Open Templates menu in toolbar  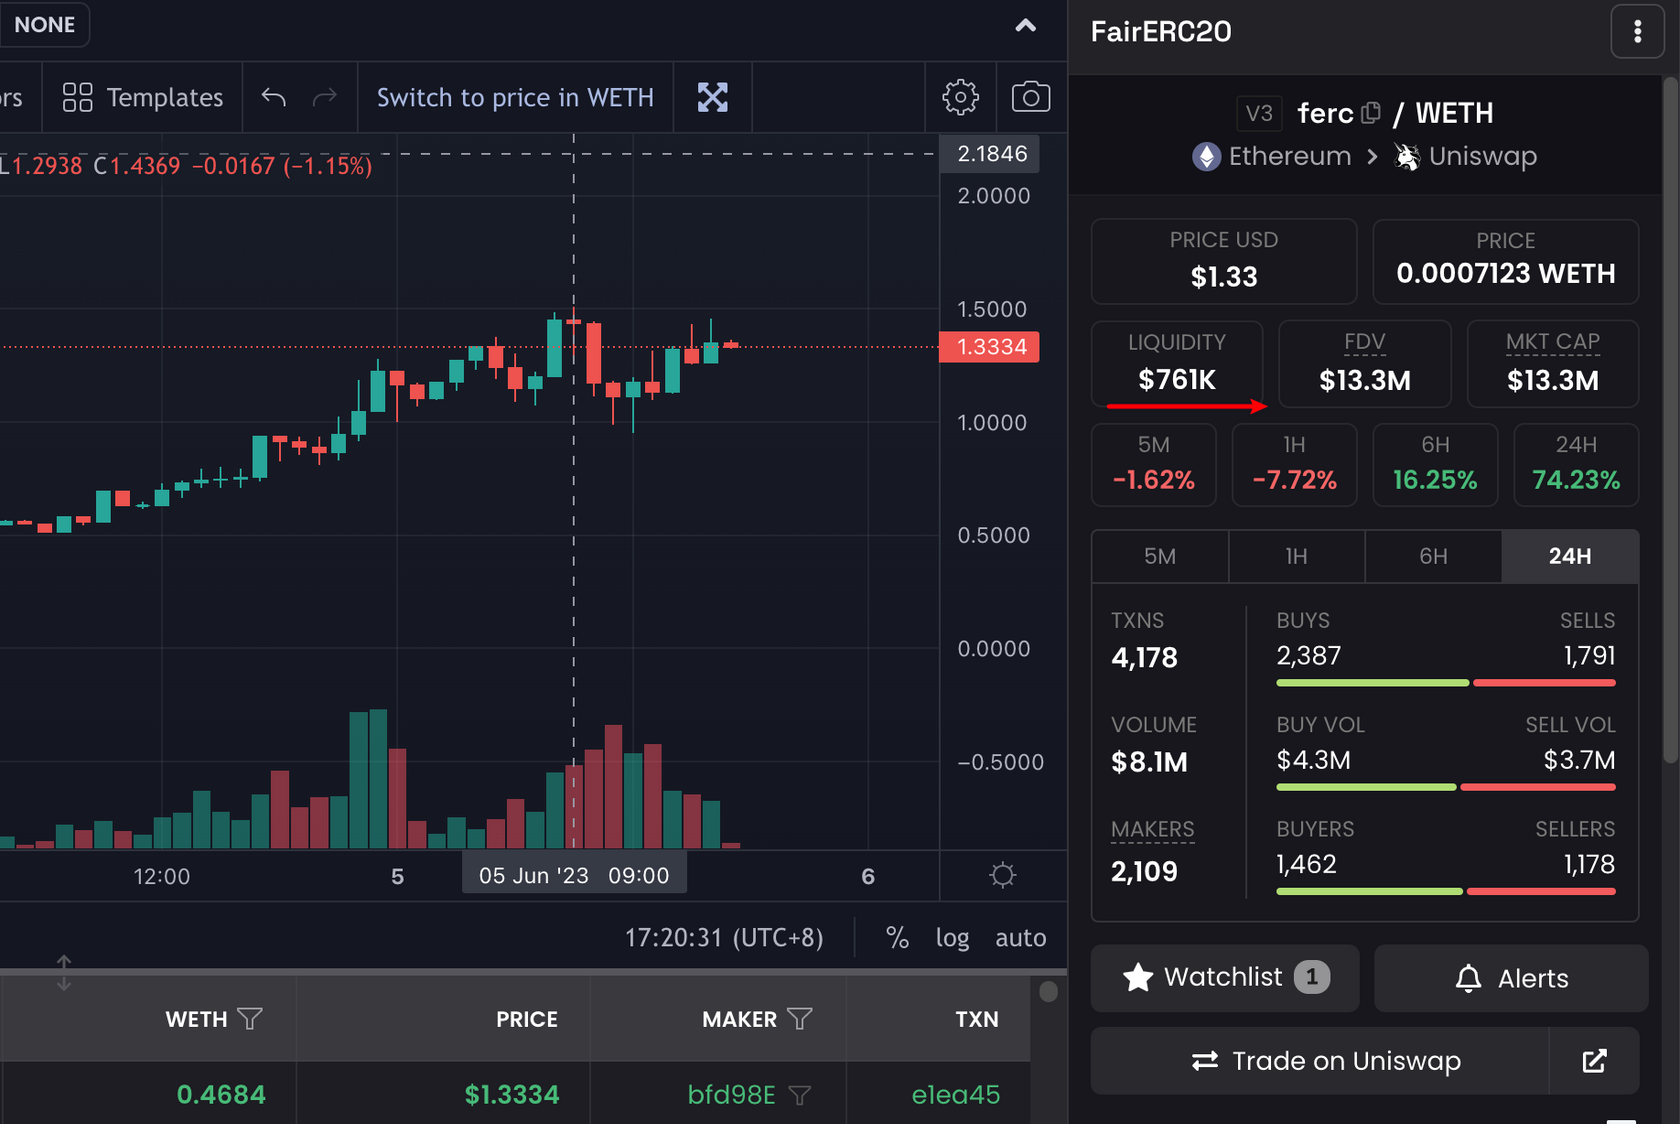tap(142, 97)
